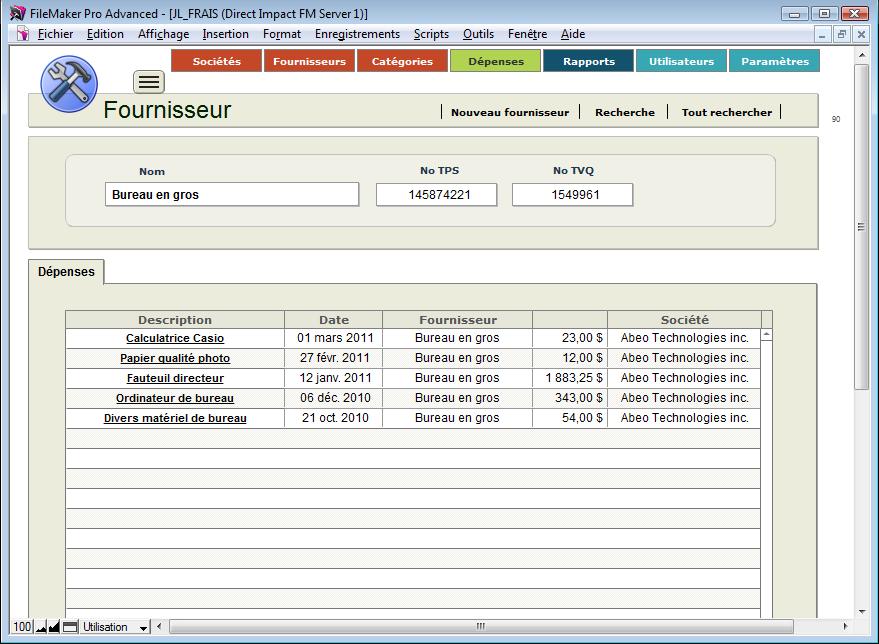Close the inner document window

pos(861,35)
